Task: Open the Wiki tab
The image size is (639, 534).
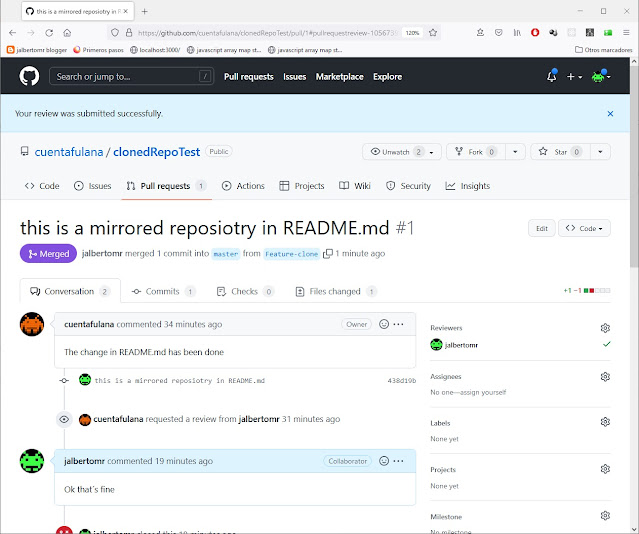Action: (355, 186)
